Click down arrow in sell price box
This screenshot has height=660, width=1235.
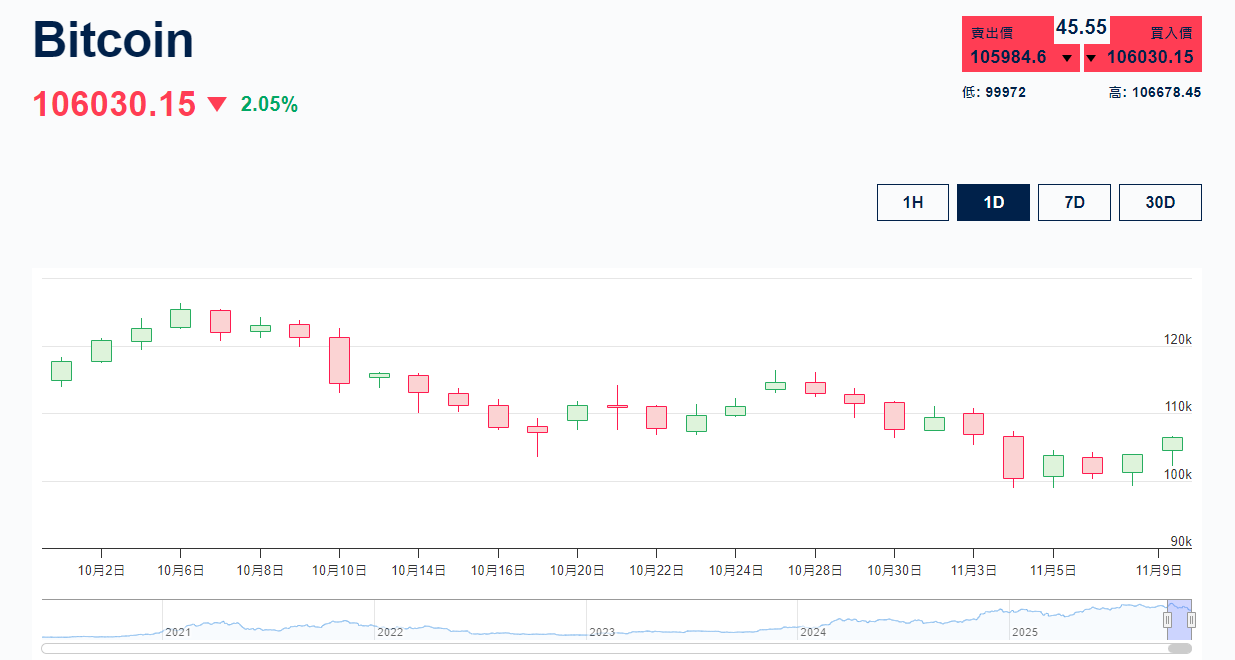coord(1067,58)
